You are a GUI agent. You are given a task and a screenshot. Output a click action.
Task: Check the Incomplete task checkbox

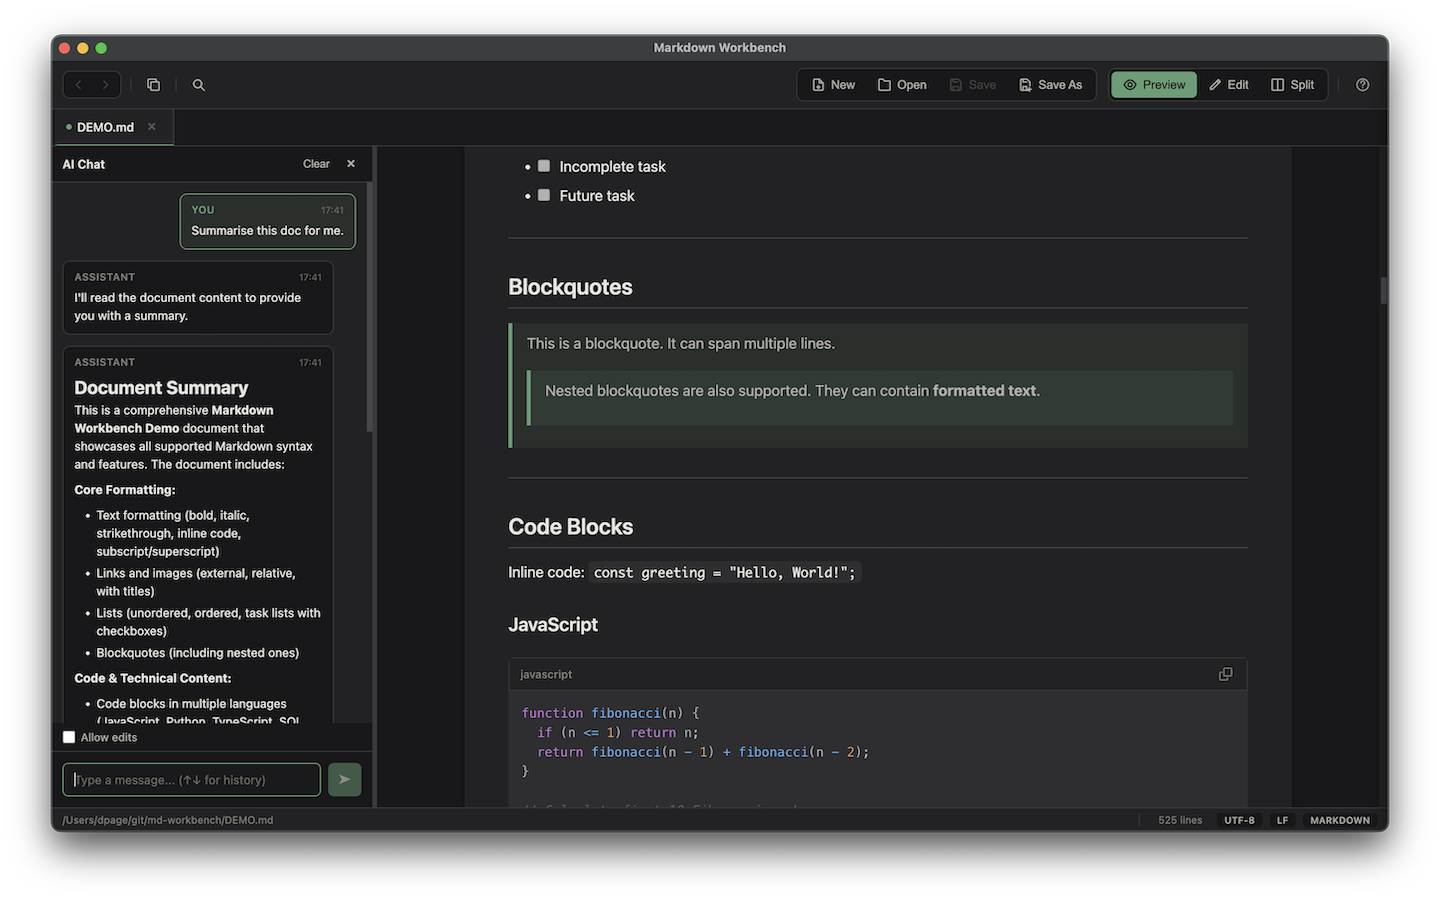543,165
